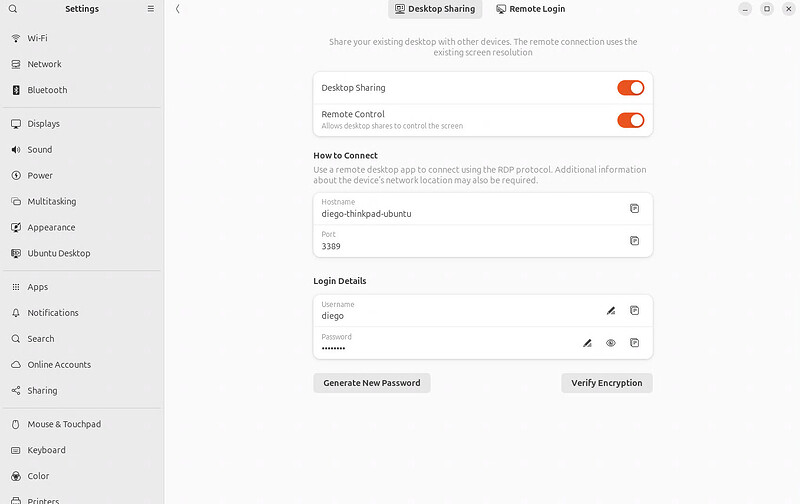
Task: Open Bluetooth settings in the sidebar
Action: pyautogui.click(x=47, y=90)
